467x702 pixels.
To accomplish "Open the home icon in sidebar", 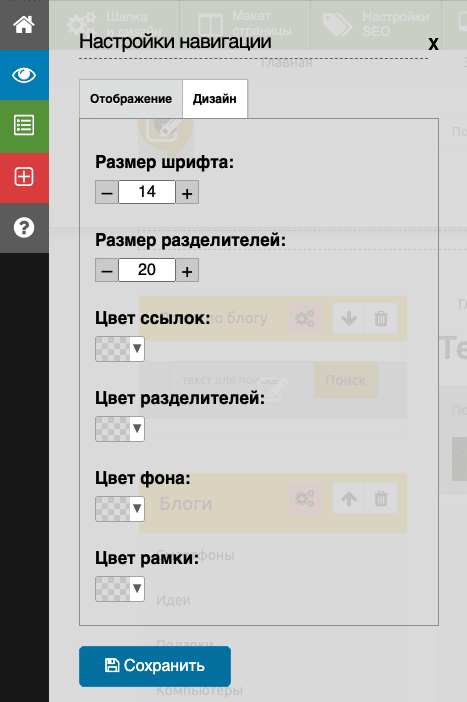I will tap(24, 25).
